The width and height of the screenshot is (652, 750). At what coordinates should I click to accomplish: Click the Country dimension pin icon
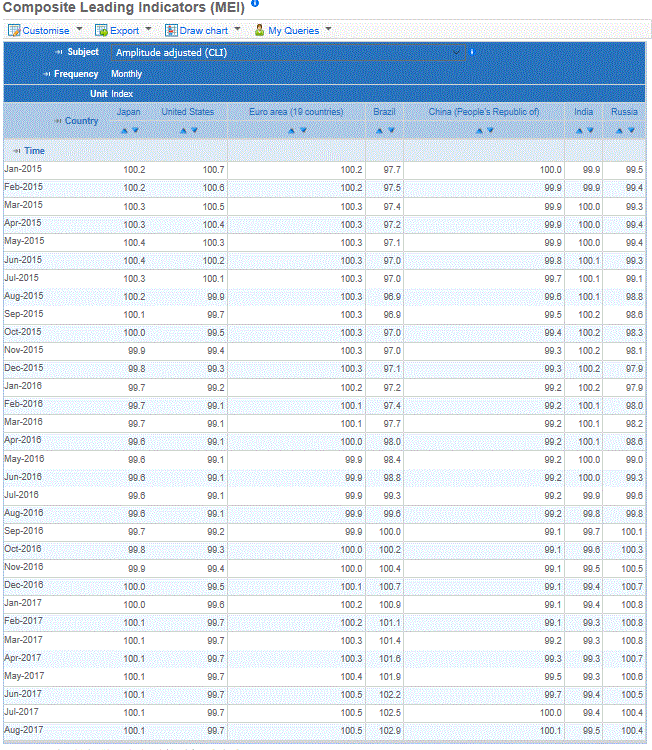click(x=57, y=121)
